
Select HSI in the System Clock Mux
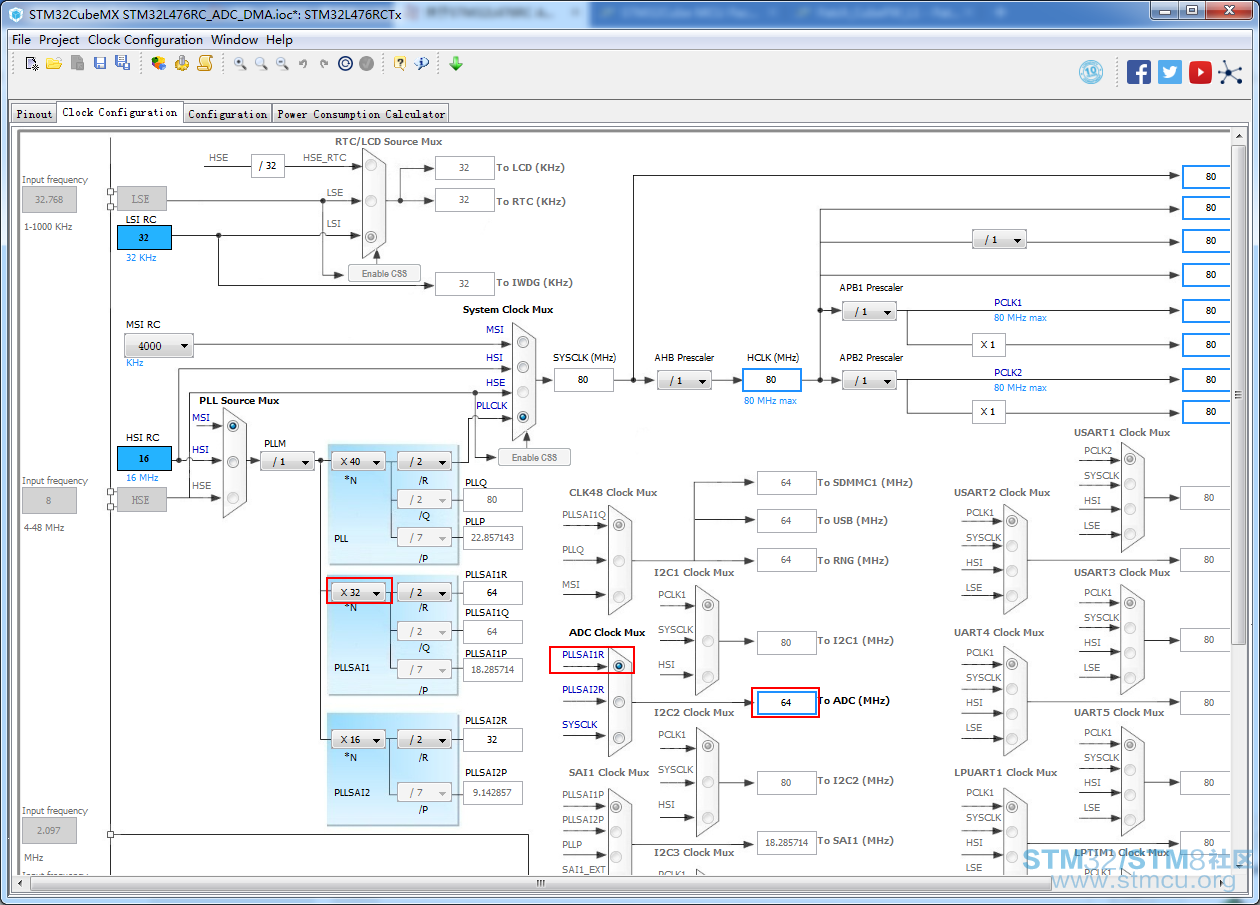(523, 368)
